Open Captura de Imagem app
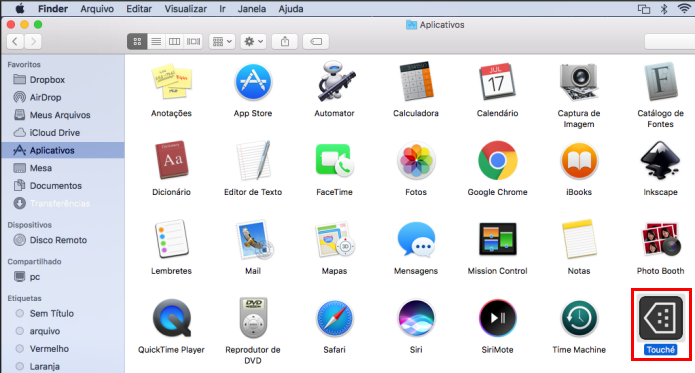The image size is (695, 373). coord(579,82)
